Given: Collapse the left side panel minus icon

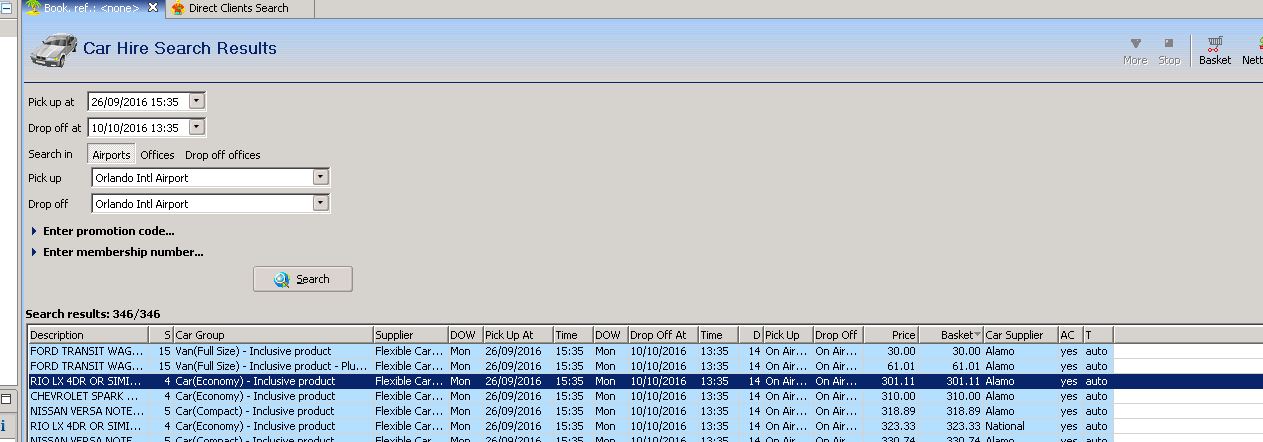Looking at the screenshot, I should pos(6,8).
